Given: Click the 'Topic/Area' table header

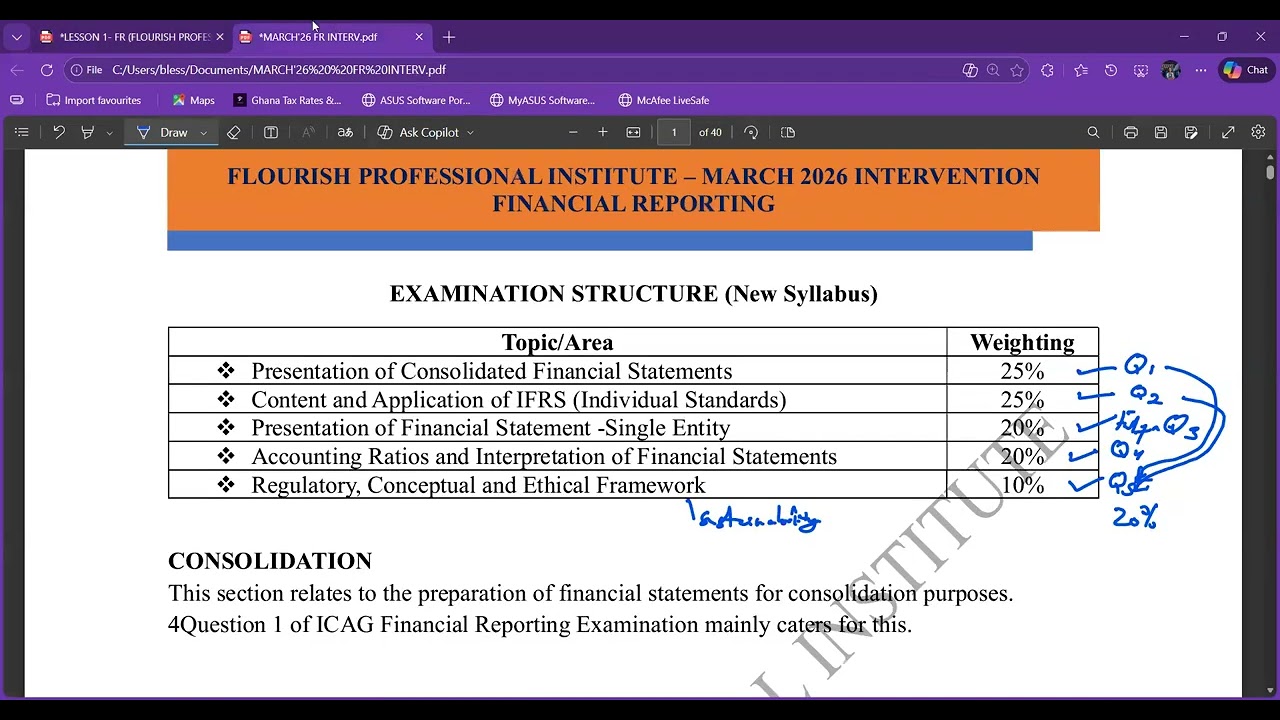Looking at the screenshot, I should point(557,343).
